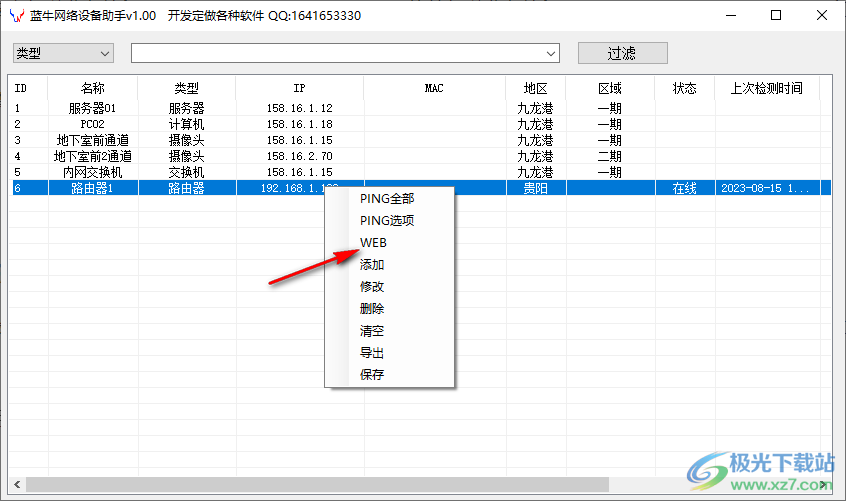
Task: Select the PC02 row
Action: tap(421, 124)
